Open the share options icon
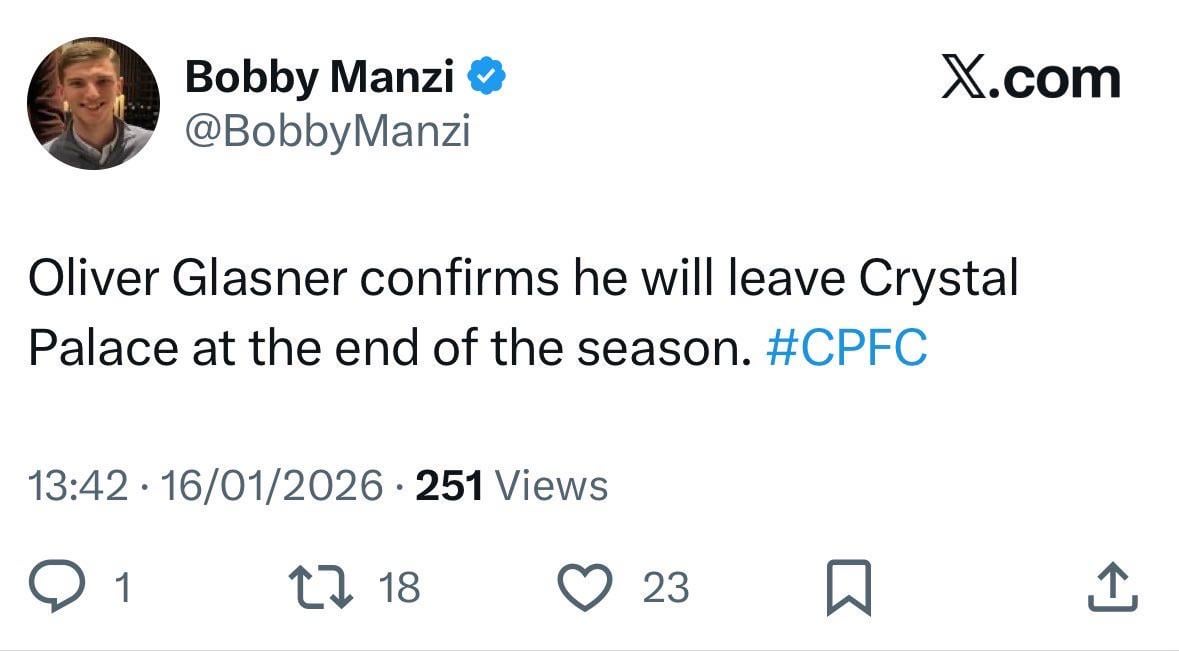1179x652 pixels. click(x=1112, y=587)
